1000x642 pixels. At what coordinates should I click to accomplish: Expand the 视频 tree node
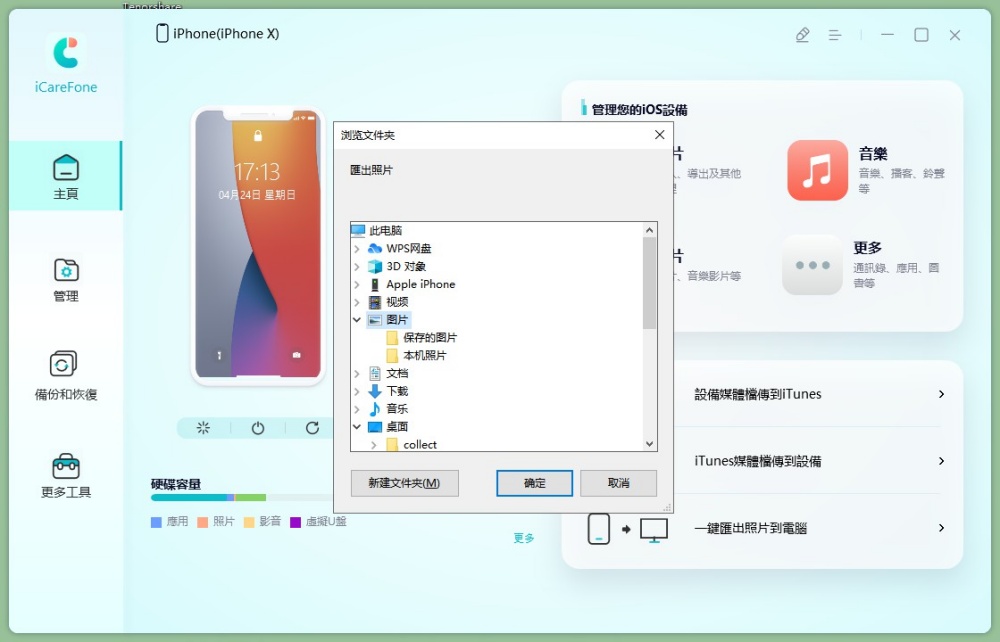click(x=357, y=302)
